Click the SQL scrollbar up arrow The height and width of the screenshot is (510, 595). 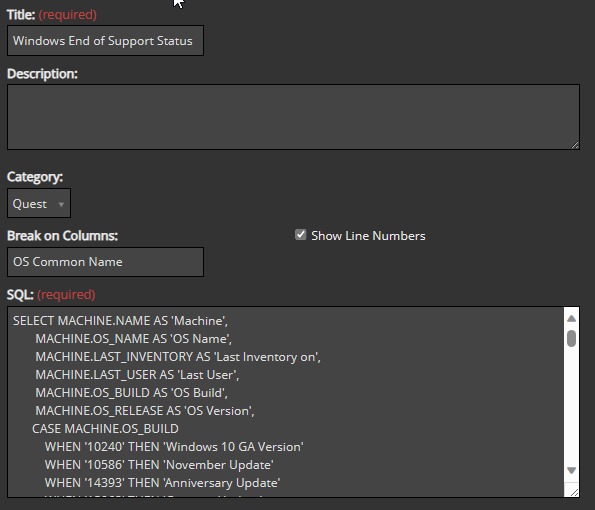click(x=571, y=318)
